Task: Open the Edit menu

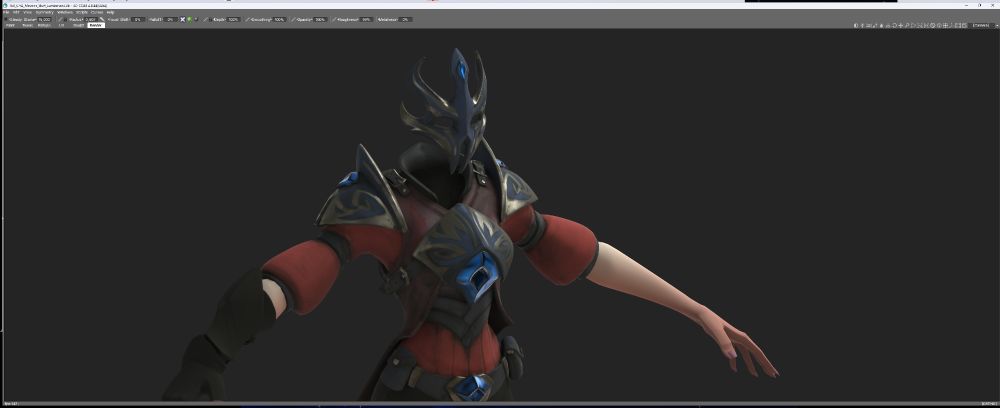Action: coord(16,12)
